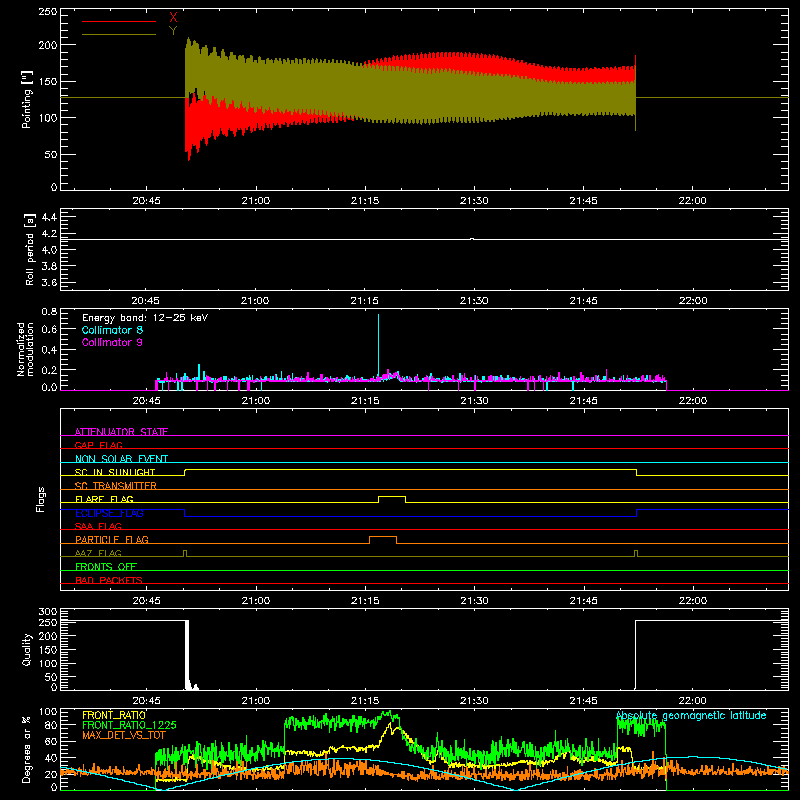Click the raised FLARE_FLAG step segment

(392, 496)
